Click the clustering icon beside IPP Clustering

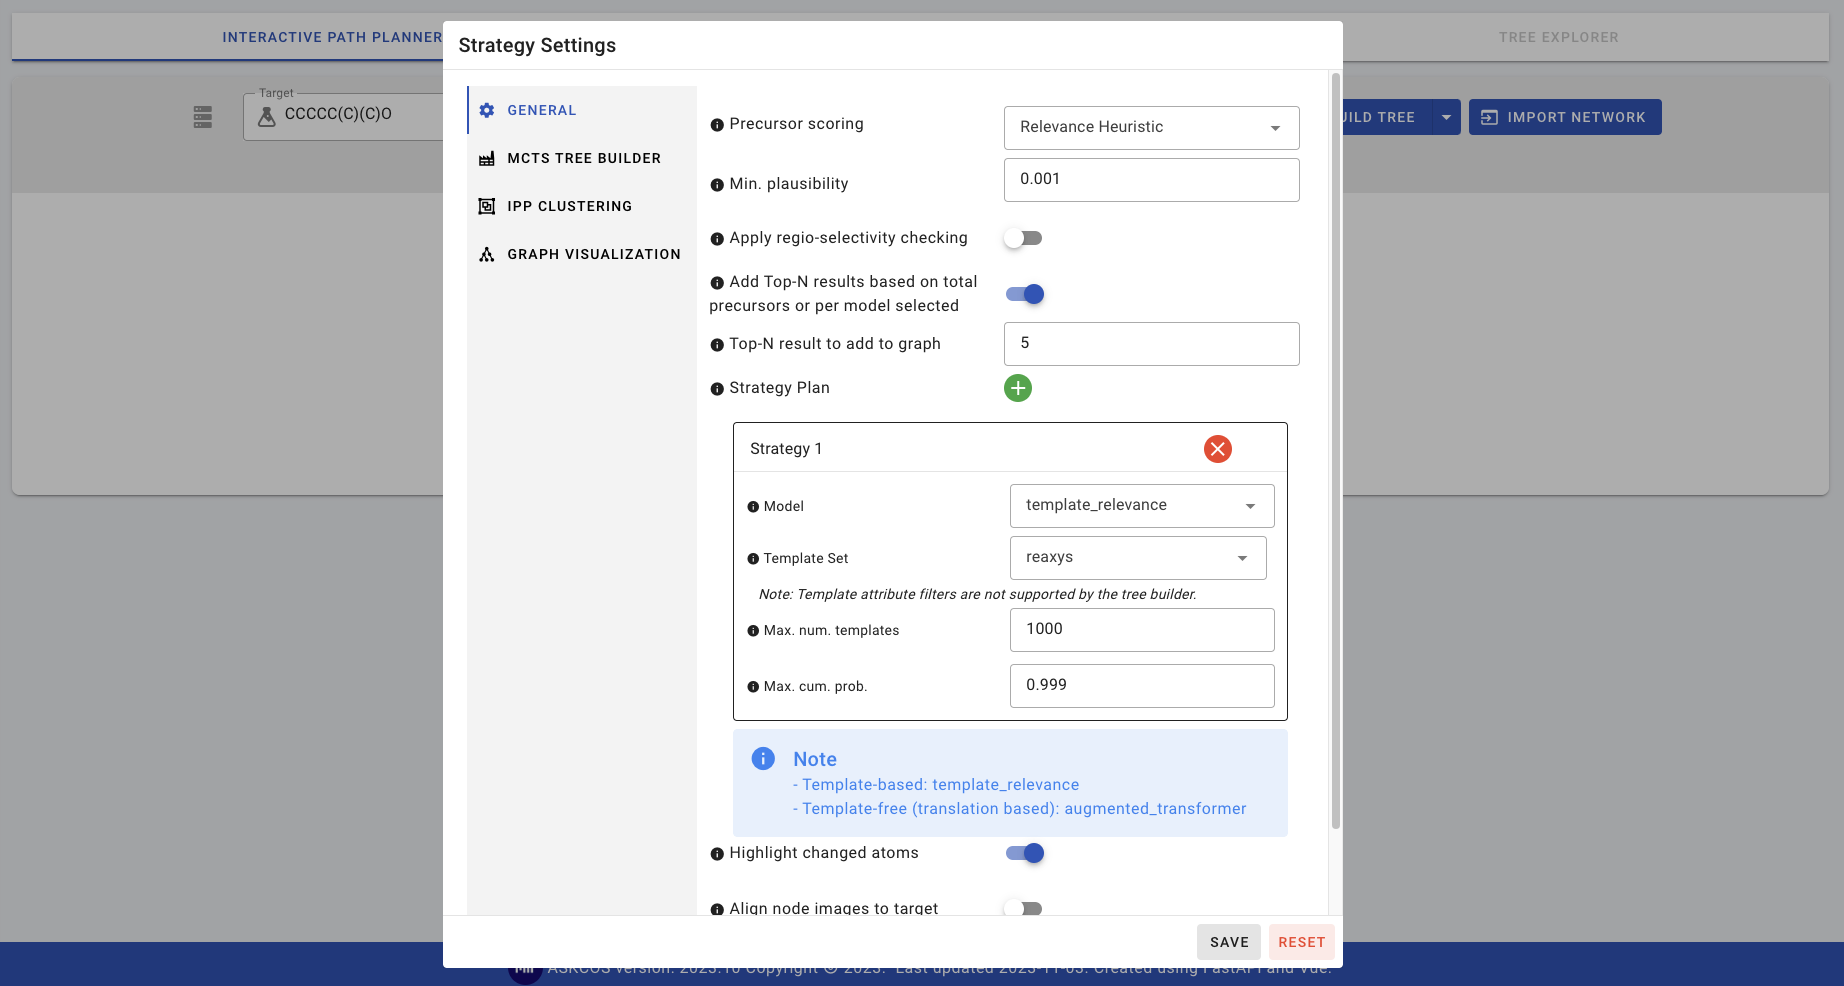pyautogui.click(x=487, y=206)
